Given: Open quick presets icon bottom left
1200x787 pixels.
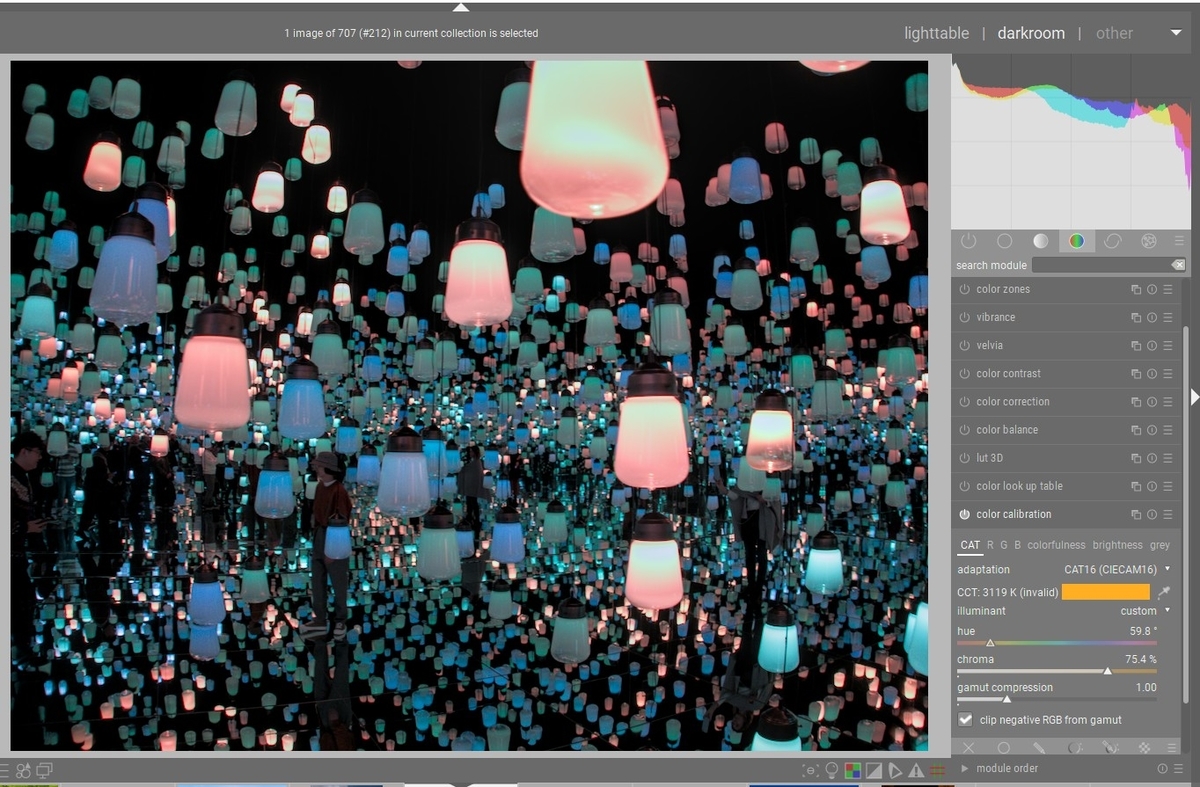Looking at the screenshot, I should (6, 770).
